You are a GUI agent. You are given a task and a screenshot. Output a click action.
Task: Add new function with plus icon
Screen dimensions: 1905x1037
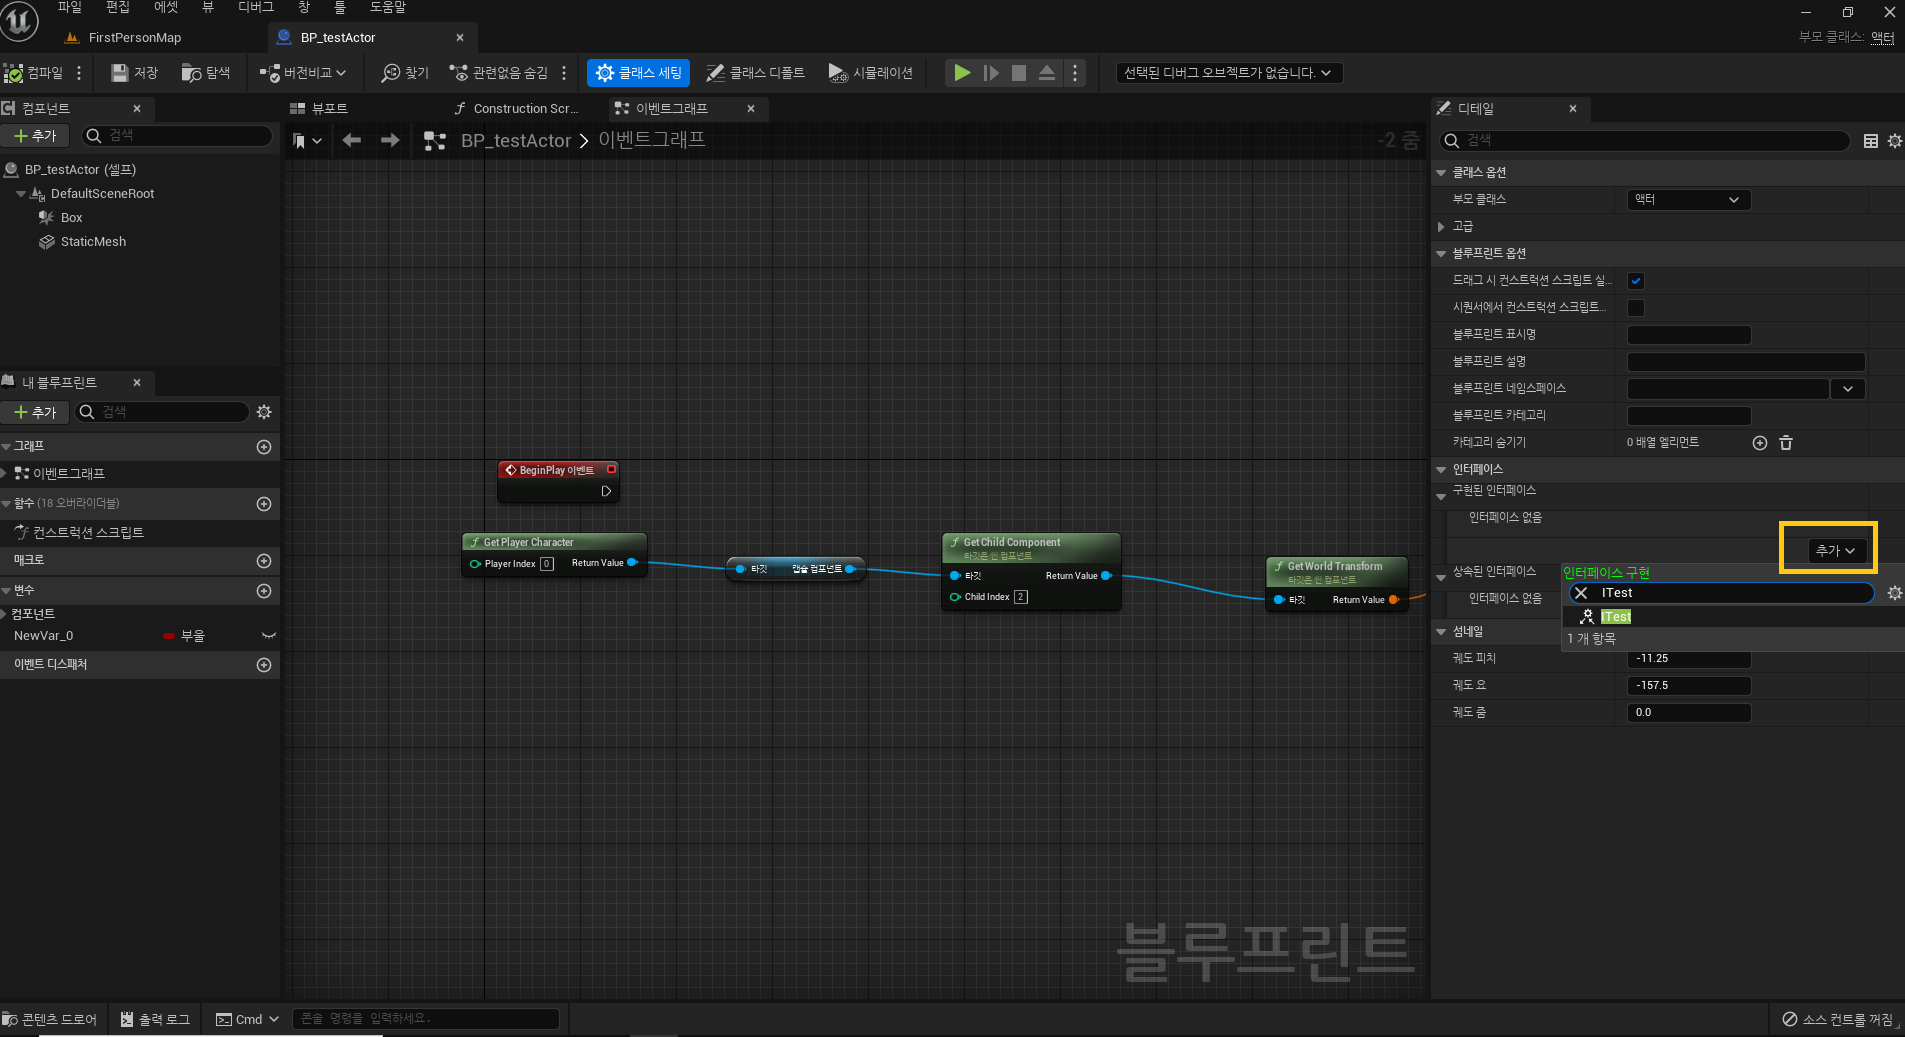[x=264, y=504]
